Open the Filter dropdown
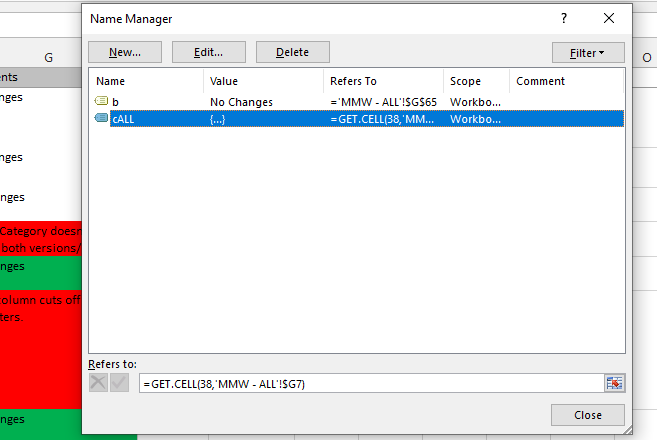The image size is (657, 440). tap(588, 53)
